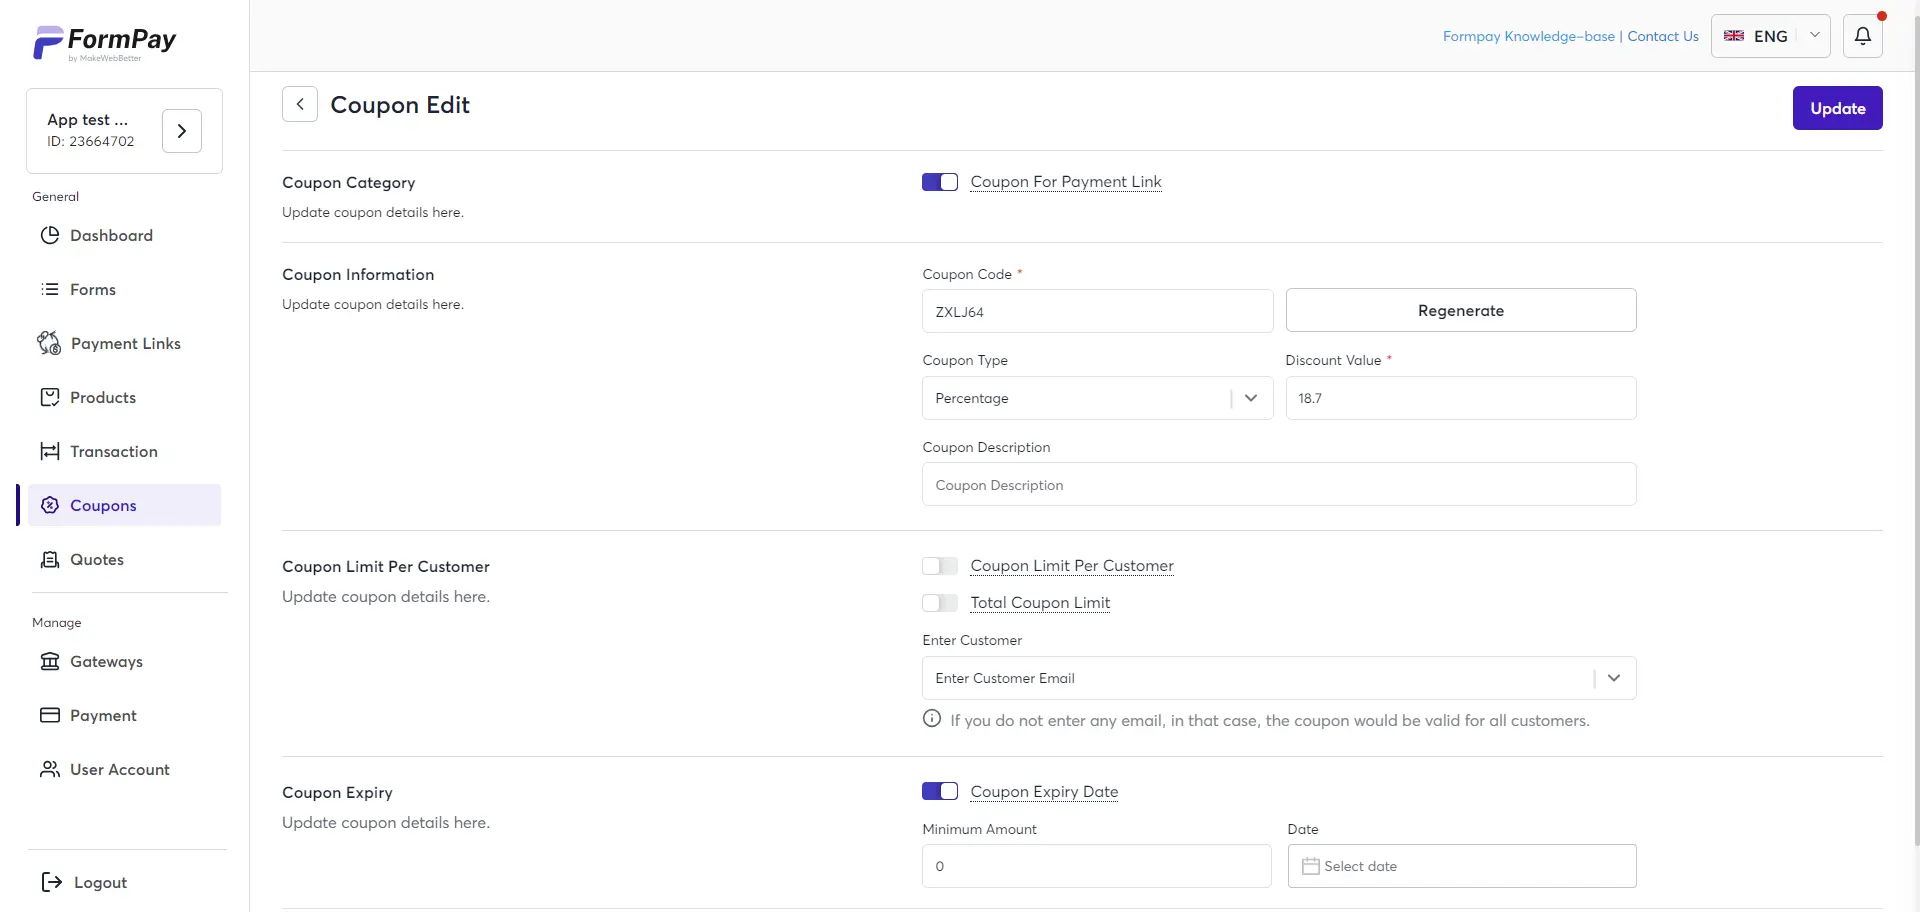
Task: Disable the Coupon For Payment Link toggle
Action: 939,182
